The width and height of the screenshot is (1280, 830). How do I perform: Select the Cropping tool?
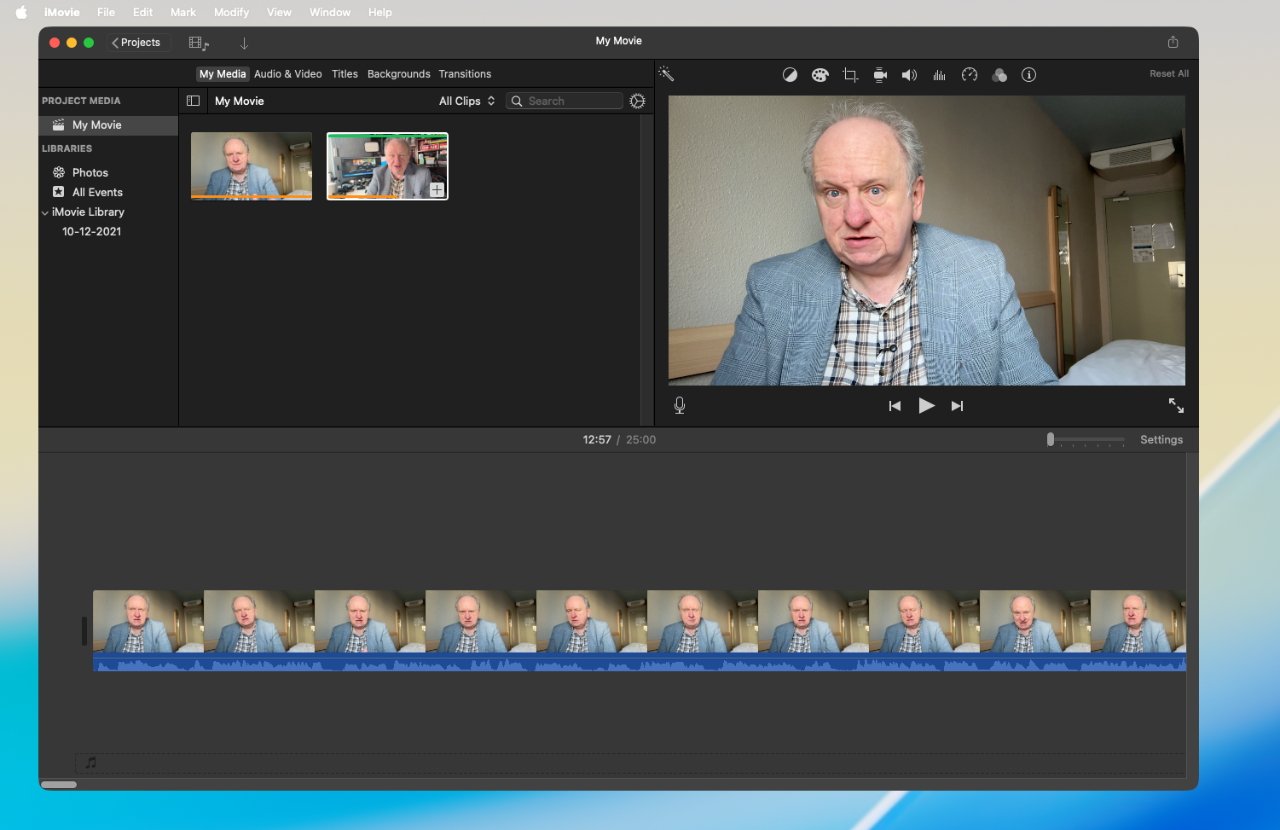(x=850, y=74)
